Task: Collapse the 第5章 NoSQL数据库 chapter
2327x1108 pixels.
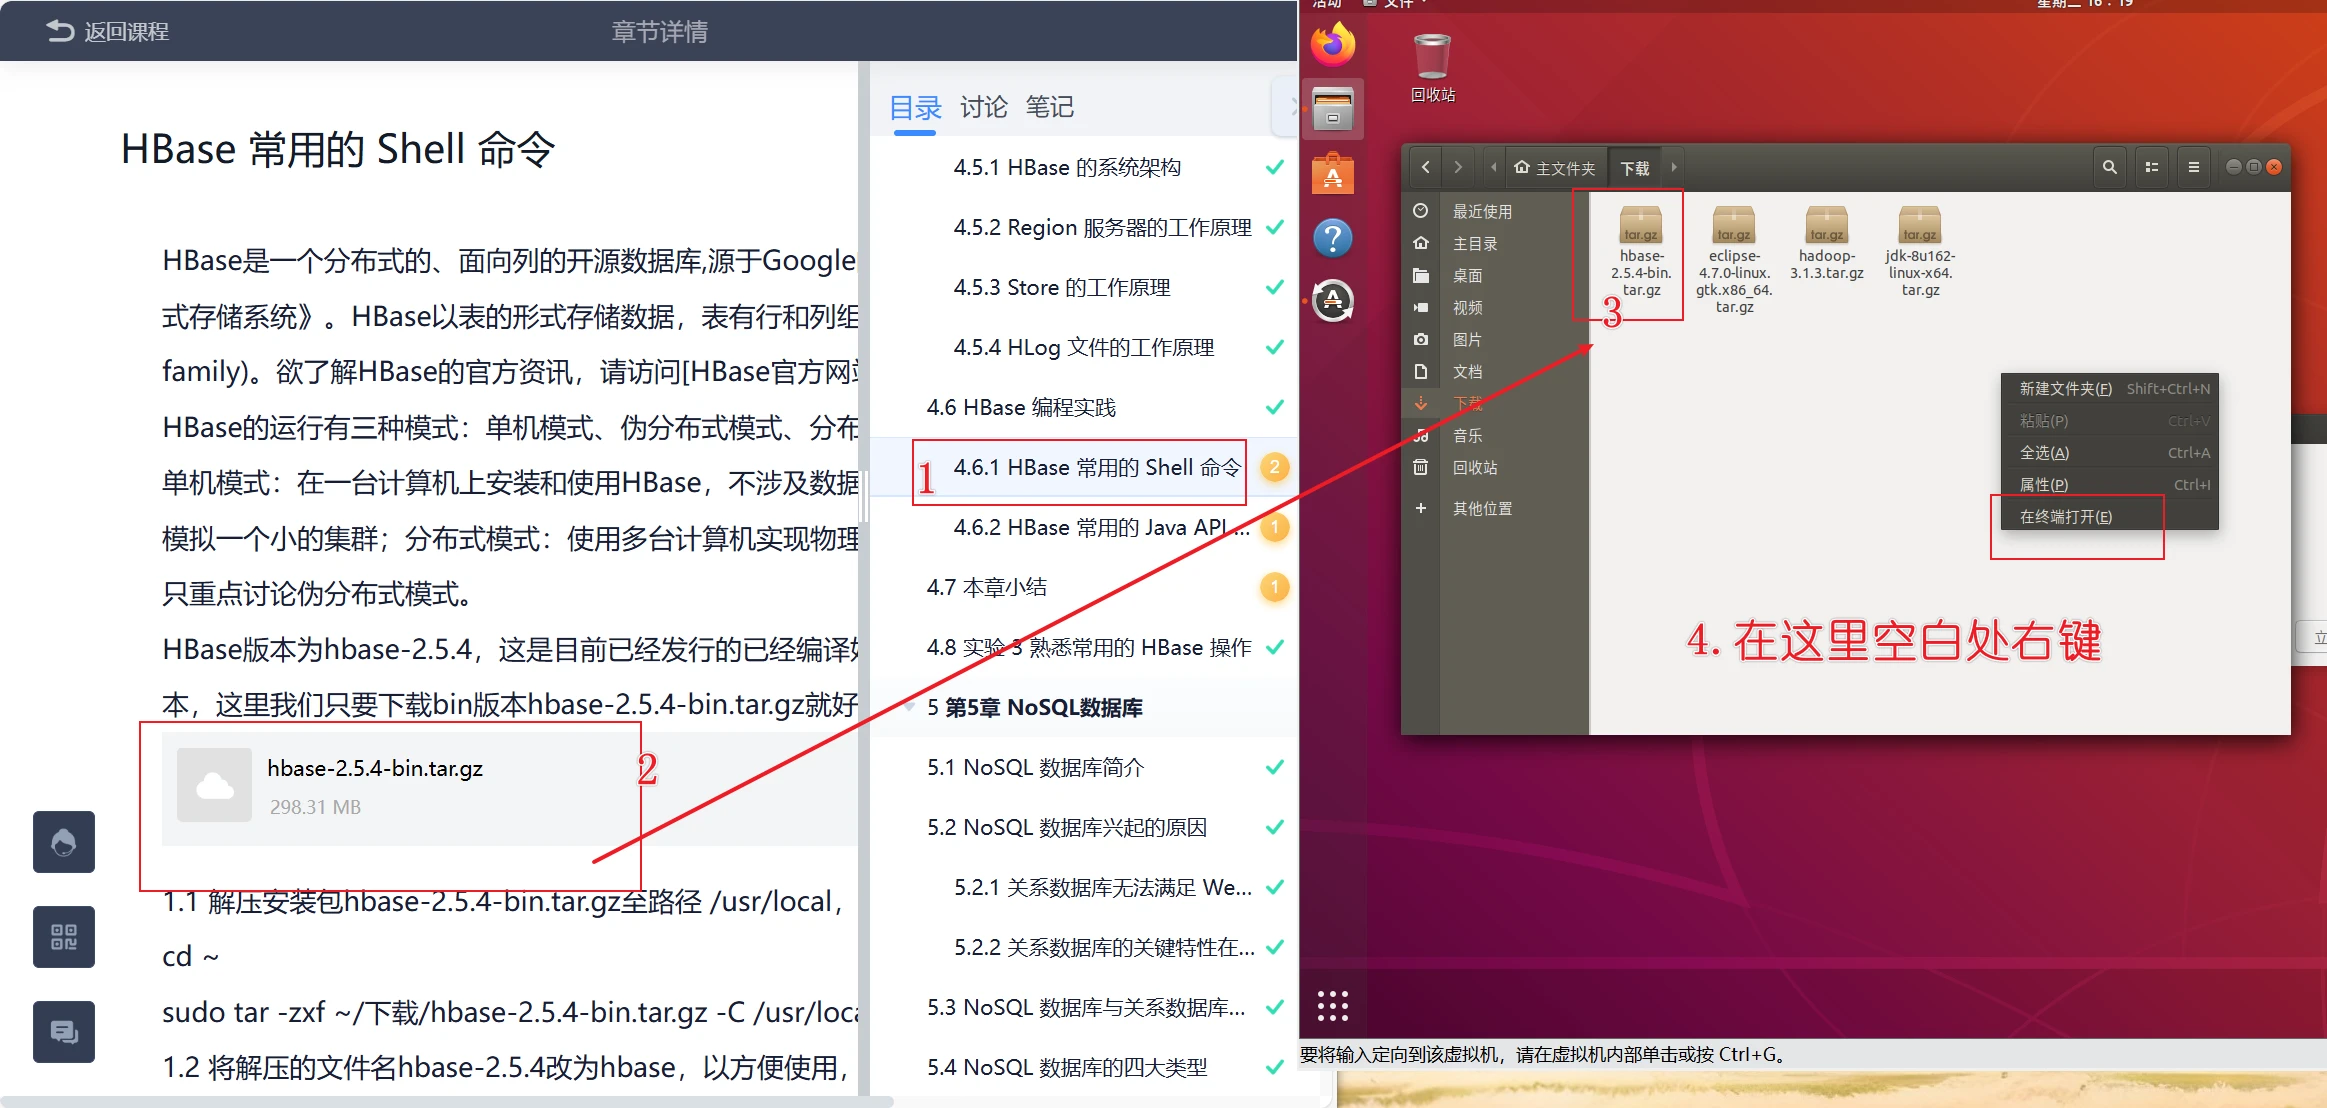Action: (909, 707)
